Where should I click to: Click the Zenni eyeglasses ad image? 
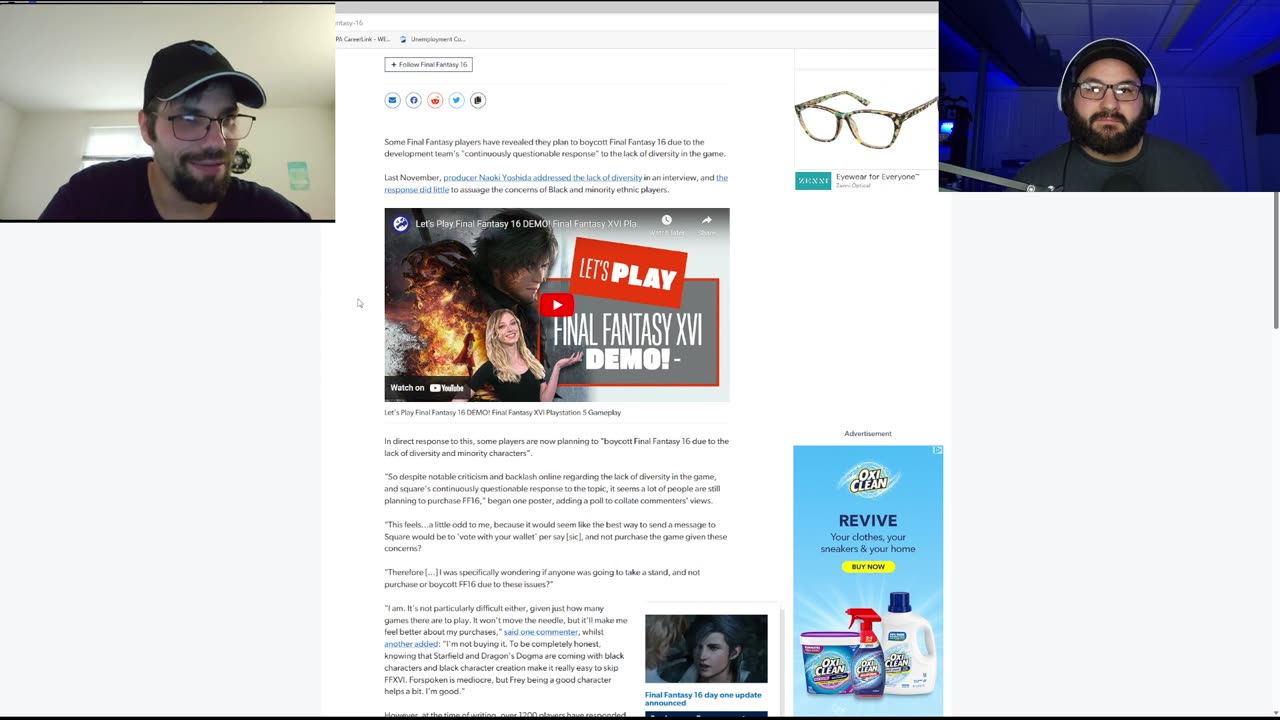click(866, 119)
